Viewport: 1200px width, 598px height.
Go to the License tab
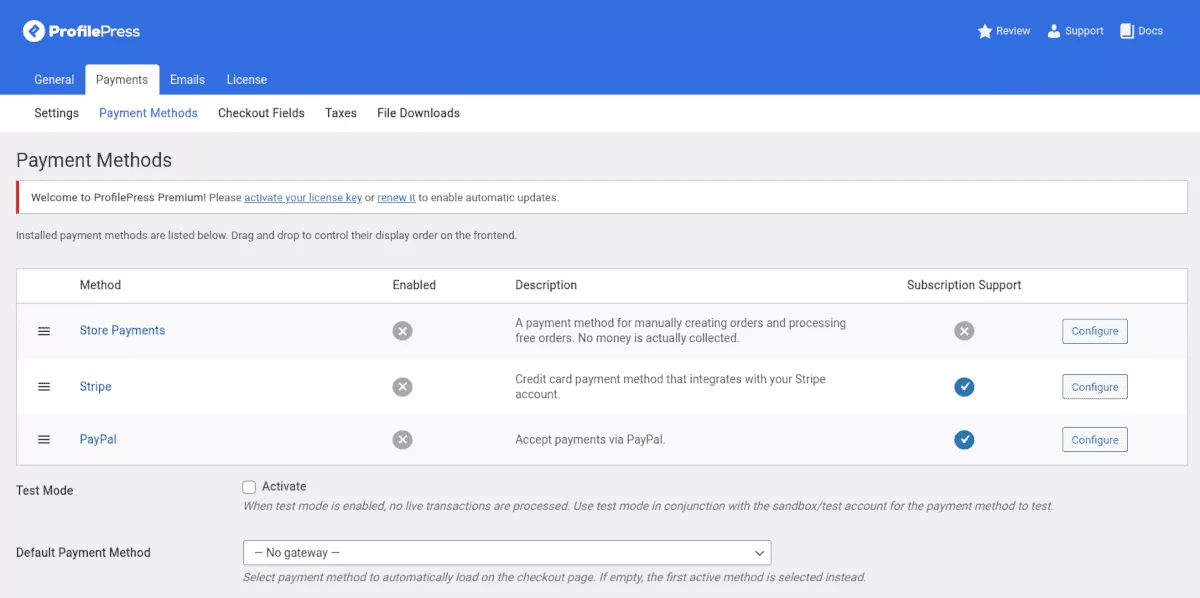click(x=247, y=80)
